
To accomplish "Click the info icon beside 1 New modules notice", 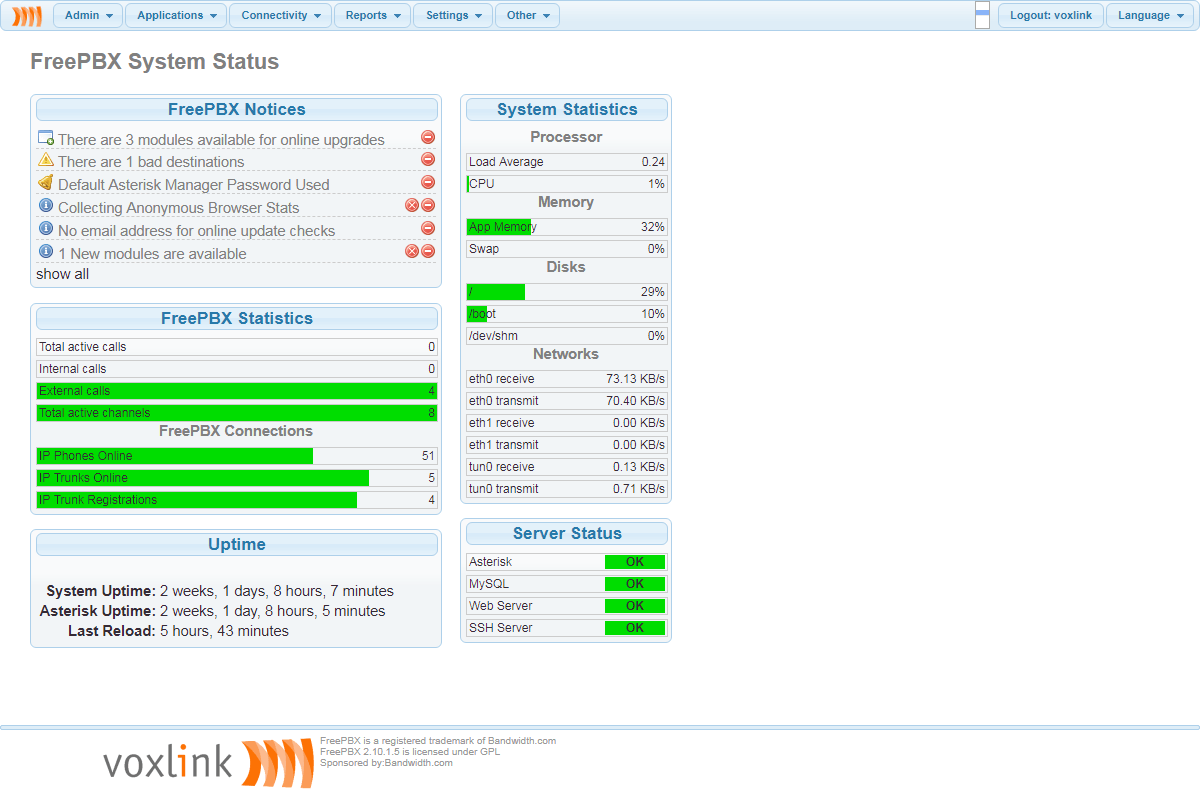I will (45, 252).
